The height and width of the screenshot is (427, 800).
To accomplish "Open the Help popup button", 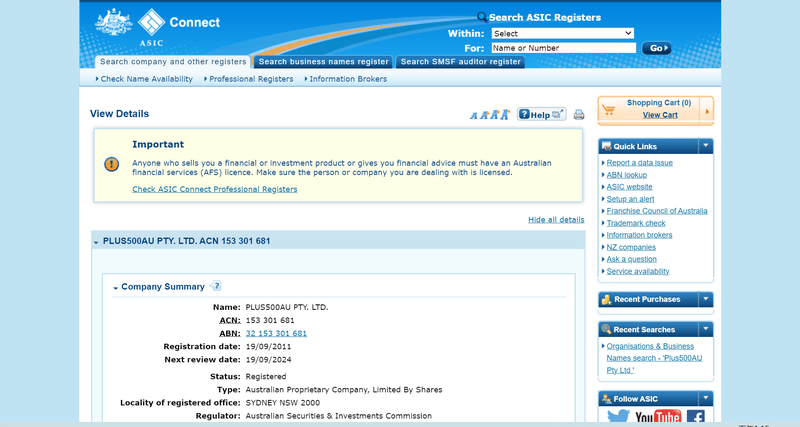I will pyautogui.click(x=541, y=114).
